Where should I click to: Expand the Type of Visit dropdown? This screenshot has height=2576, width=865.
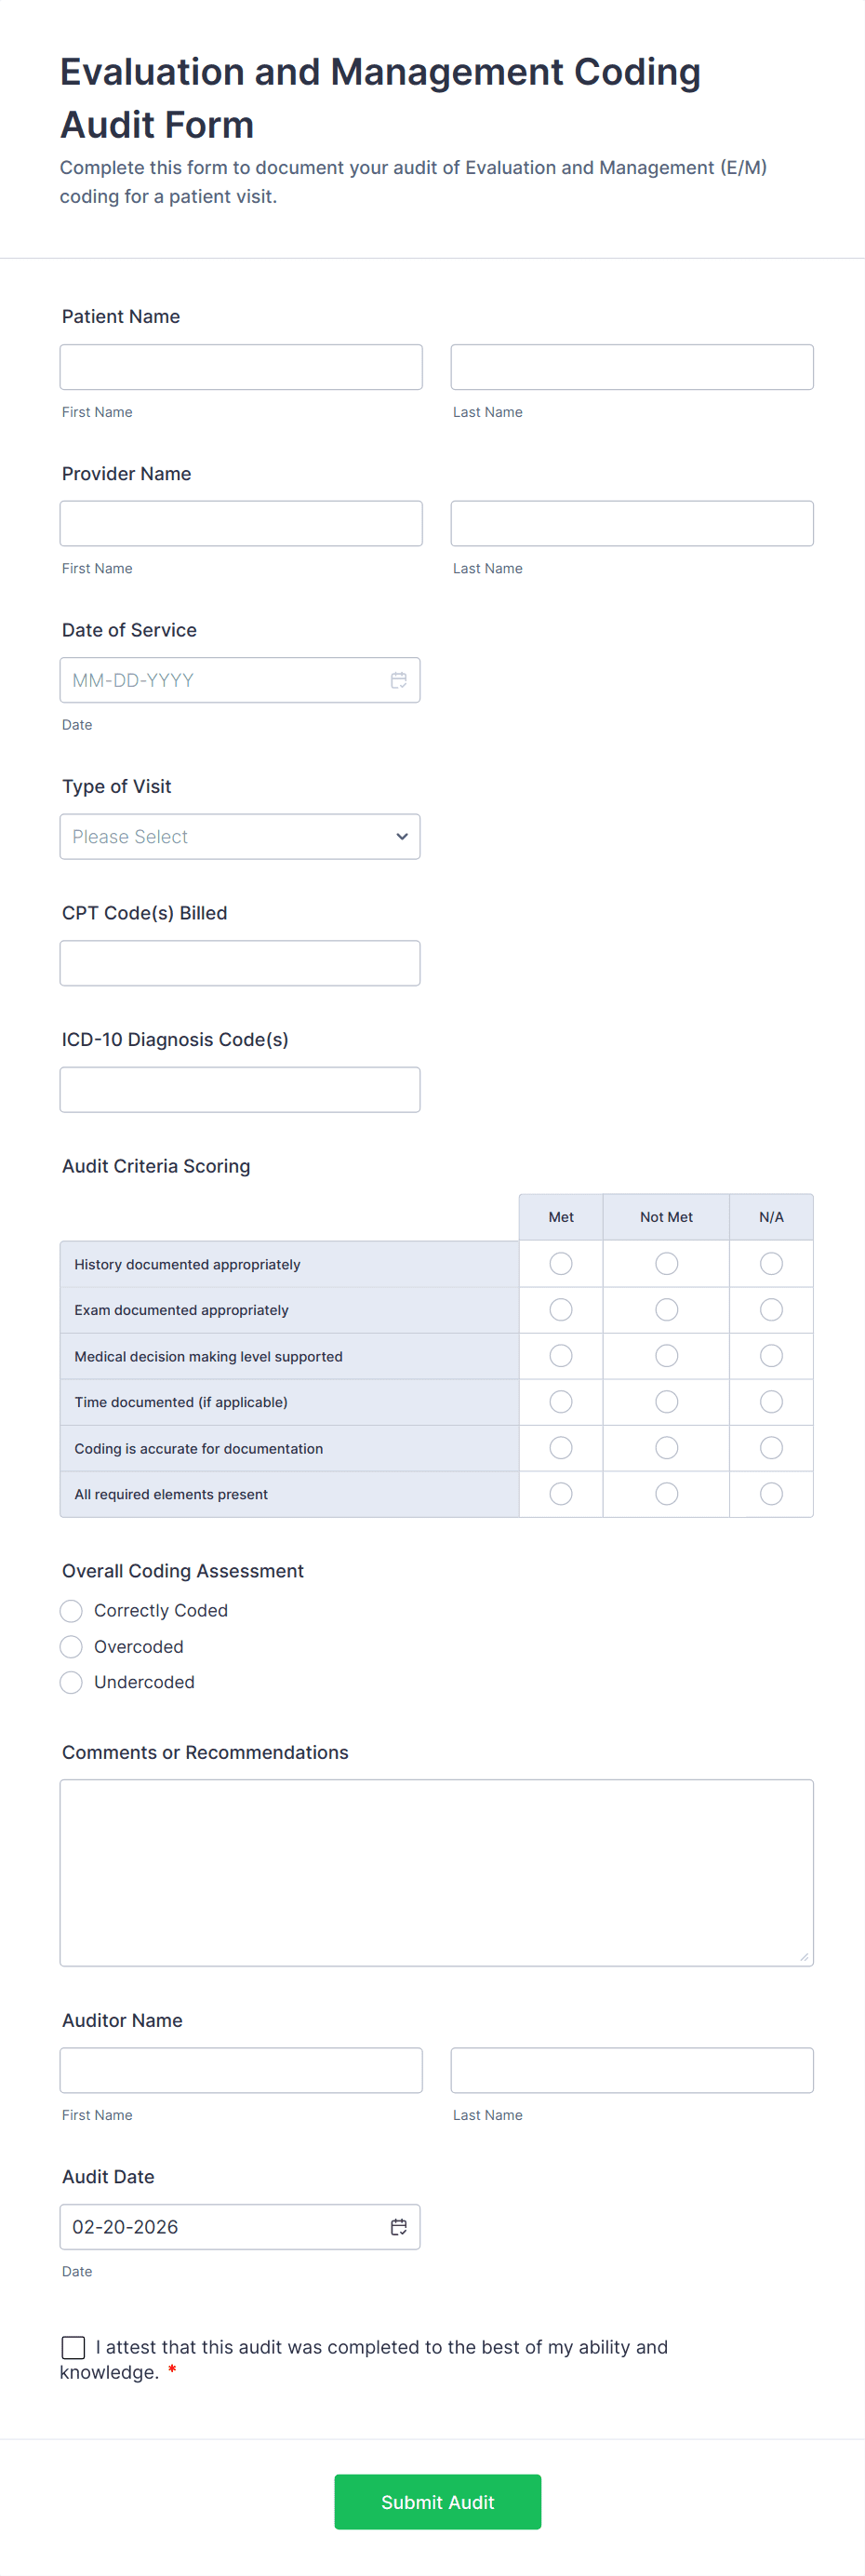coord(240,836)
